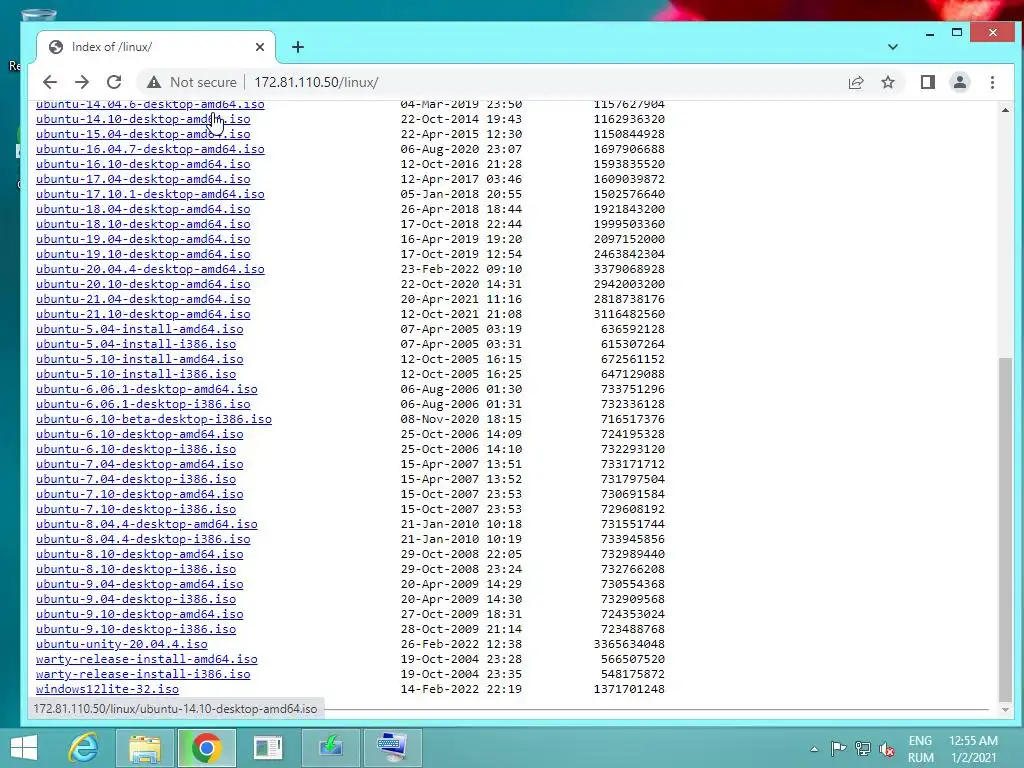Click Chrome icon in taskbar
Viewport: 1024px width, 768px height.
206,748
